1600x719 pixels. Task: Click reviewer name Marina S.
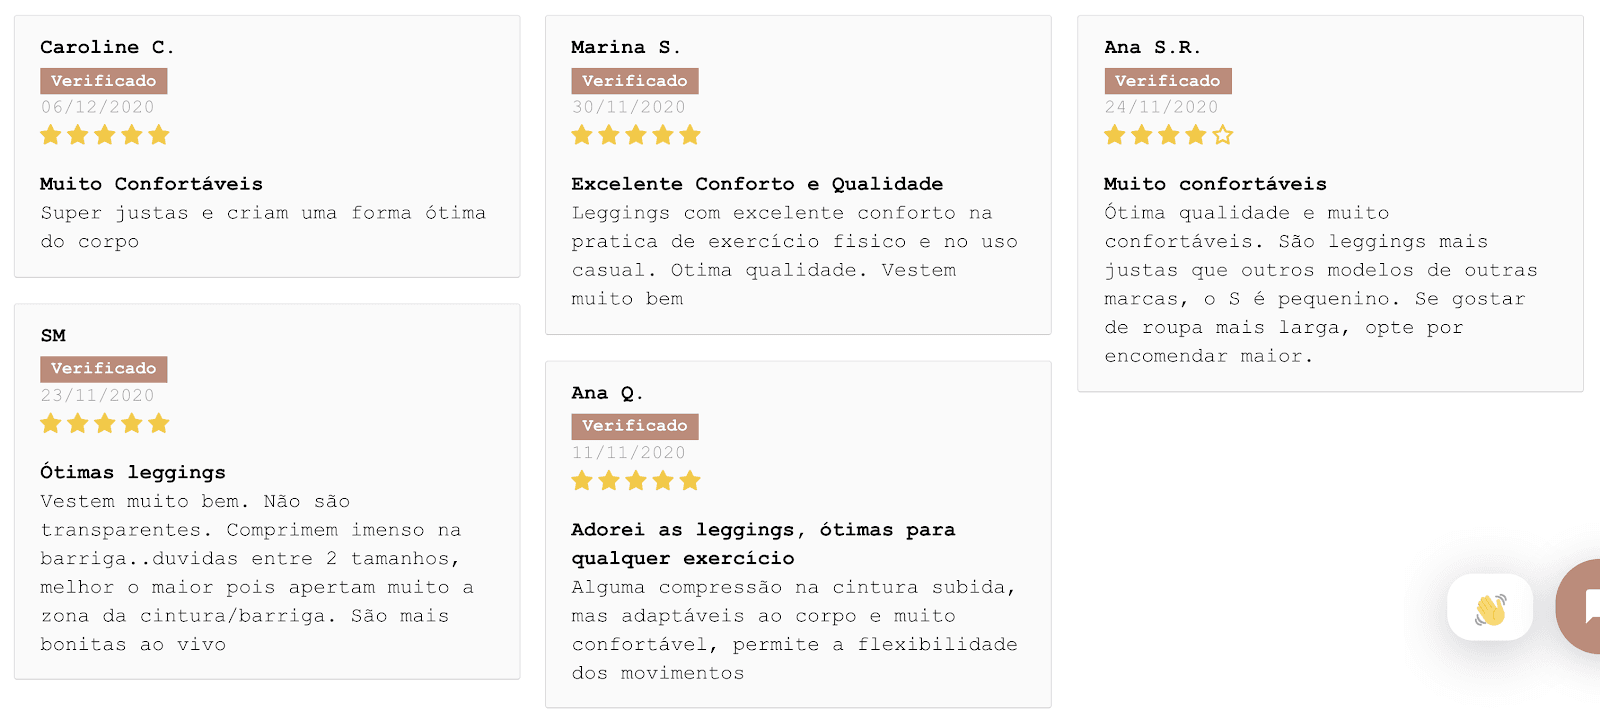(x=625, y=47)
